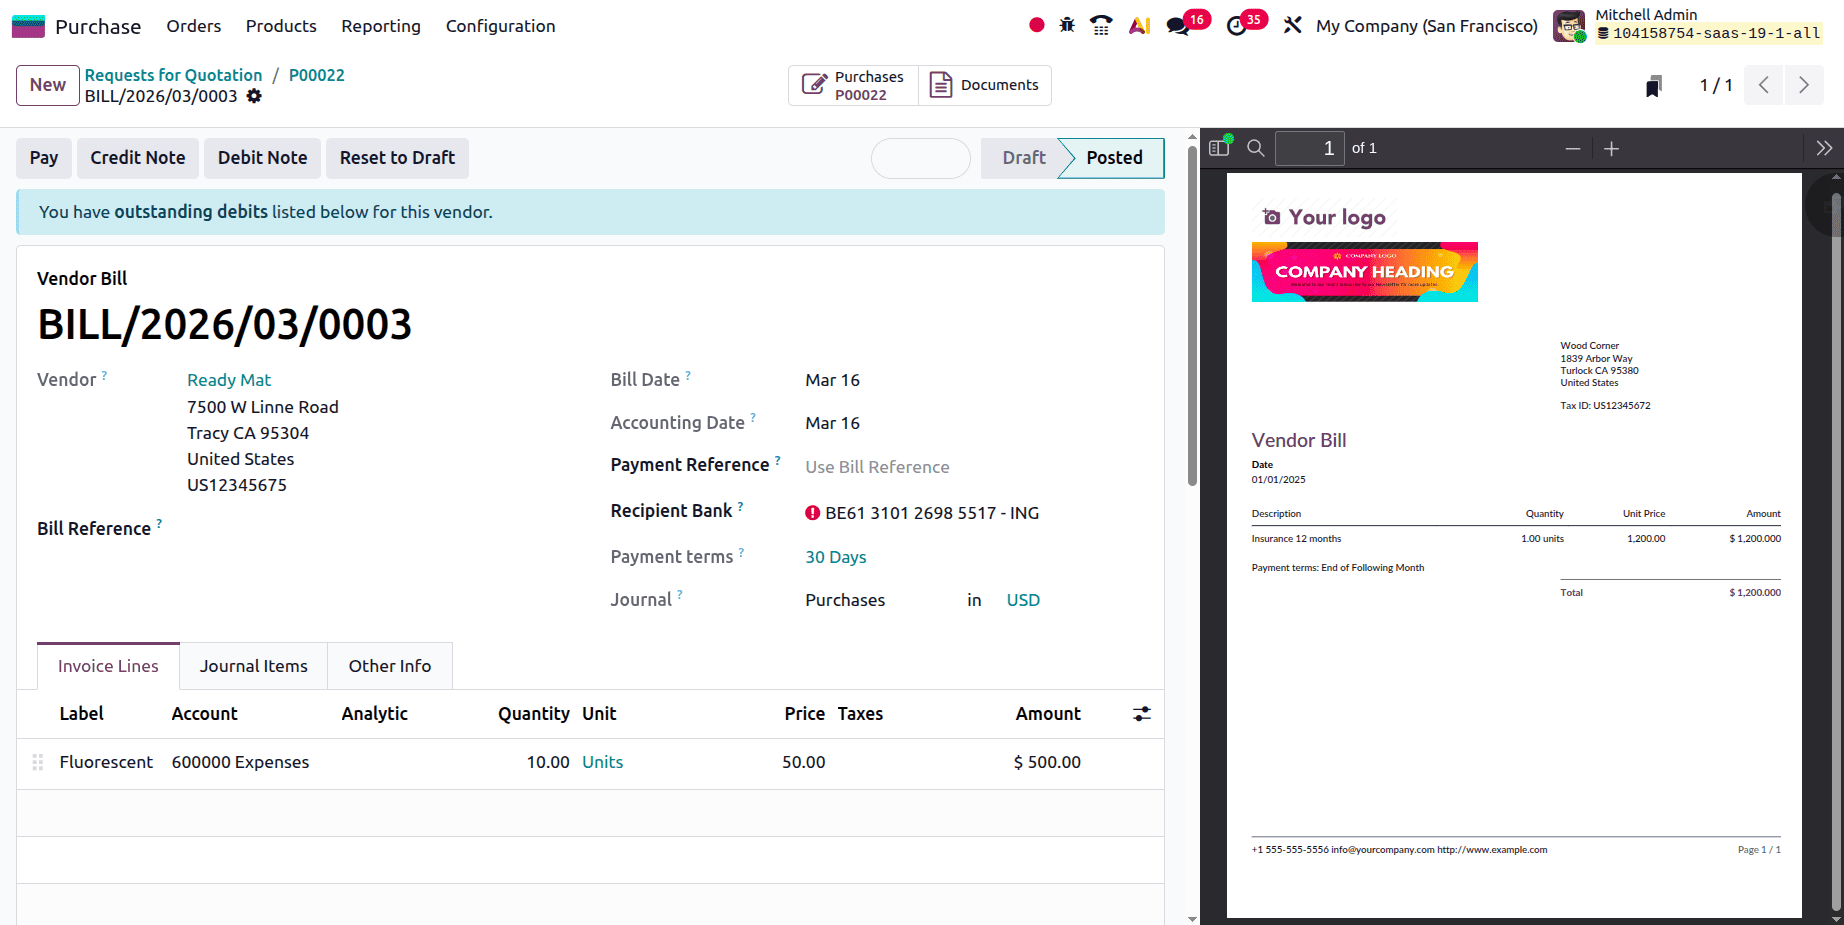Open the Orders menu
This screenshot has width=1844, height=925.
coord(193,26)
